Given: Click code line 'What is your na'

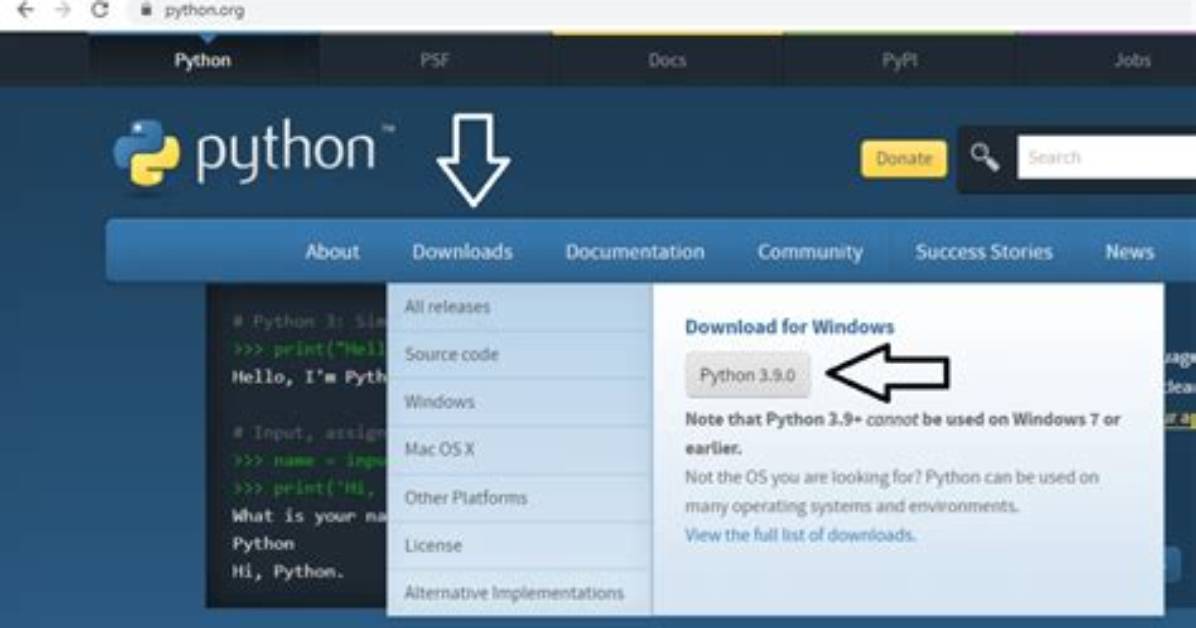Looking at the screenshot, I should tap(309, 516).
